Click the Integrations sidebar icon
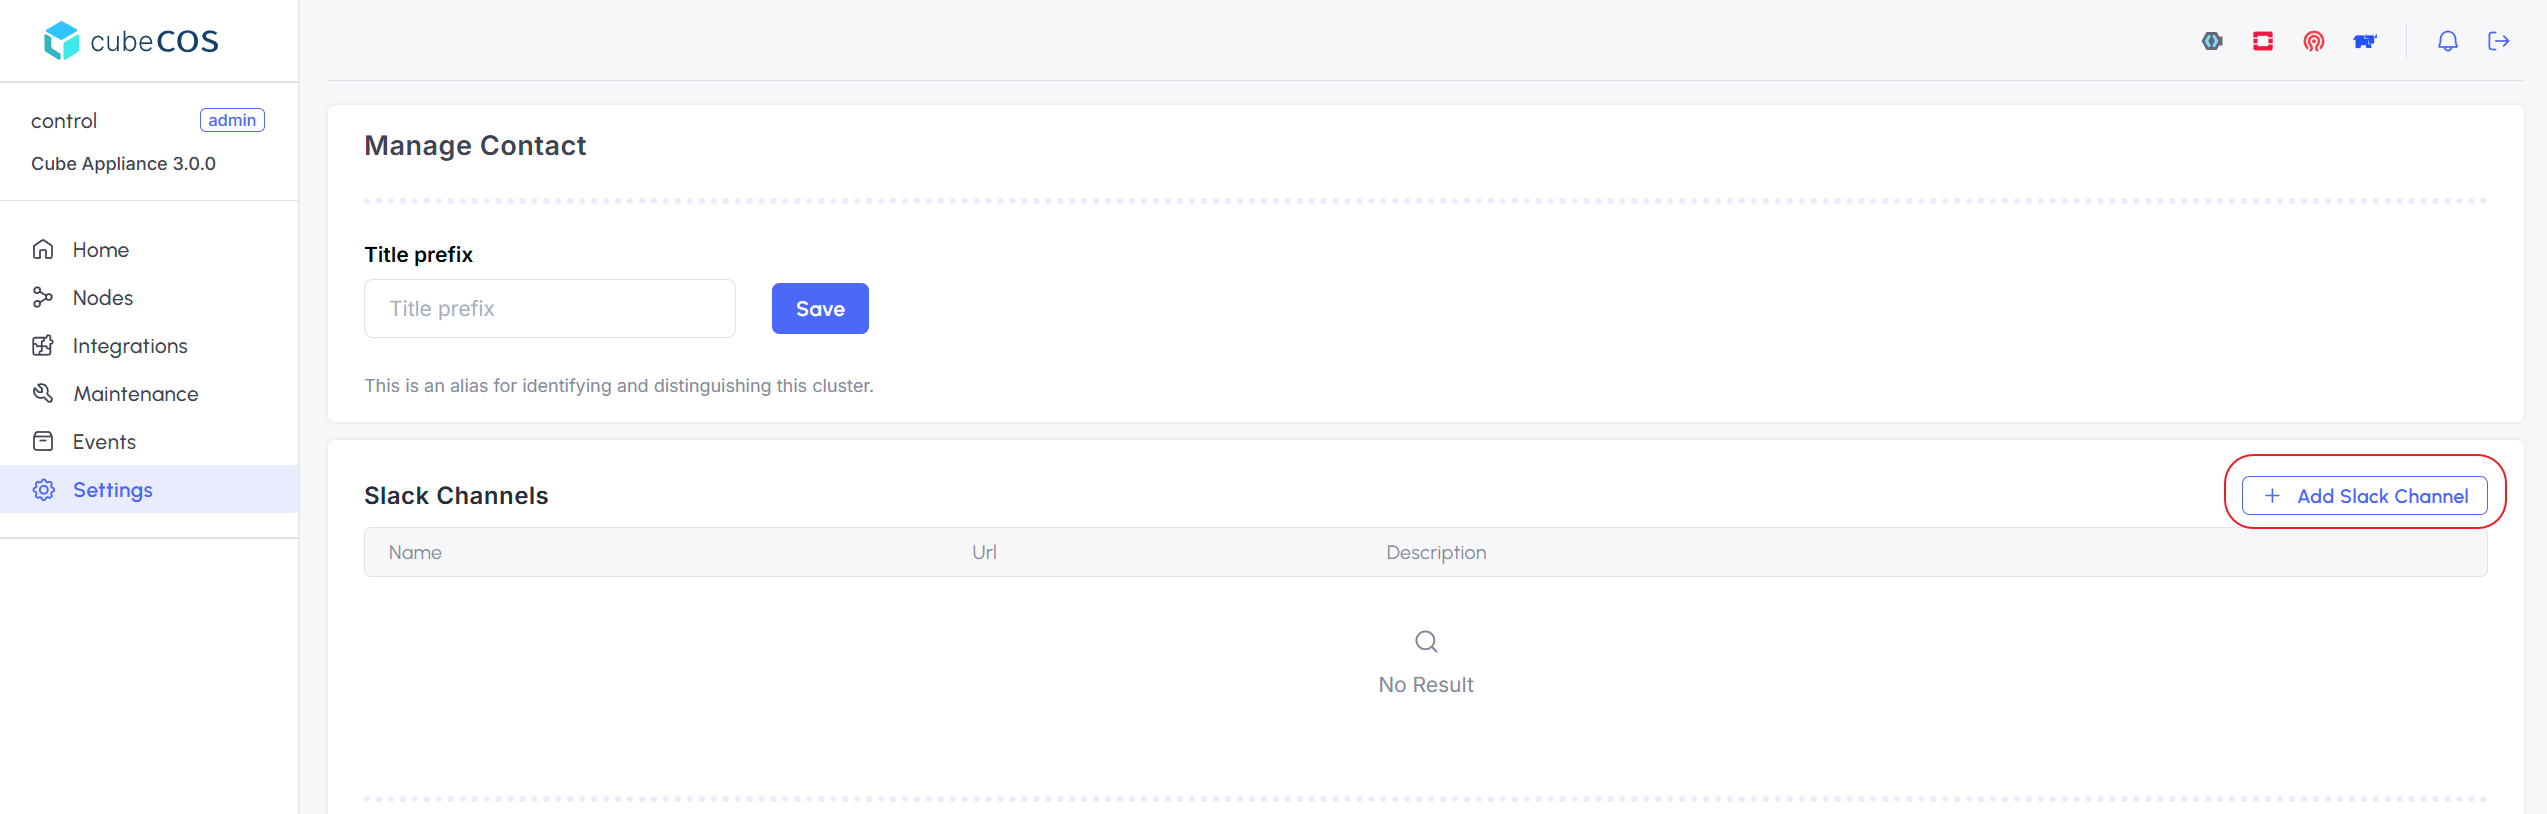Screen dimensions: 2547x814 click(43, 345)
